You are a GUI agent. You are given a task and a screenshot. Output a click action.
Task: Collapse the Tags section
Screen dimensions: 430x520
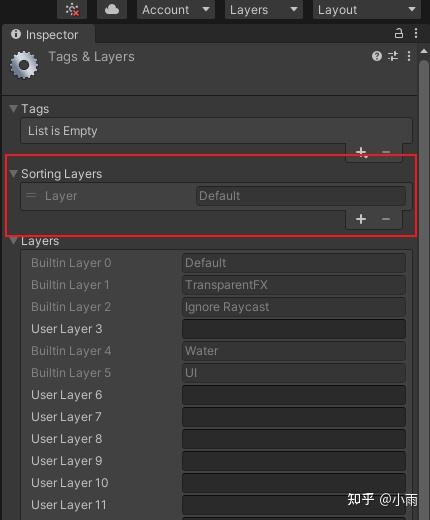(x=13, y=109)
